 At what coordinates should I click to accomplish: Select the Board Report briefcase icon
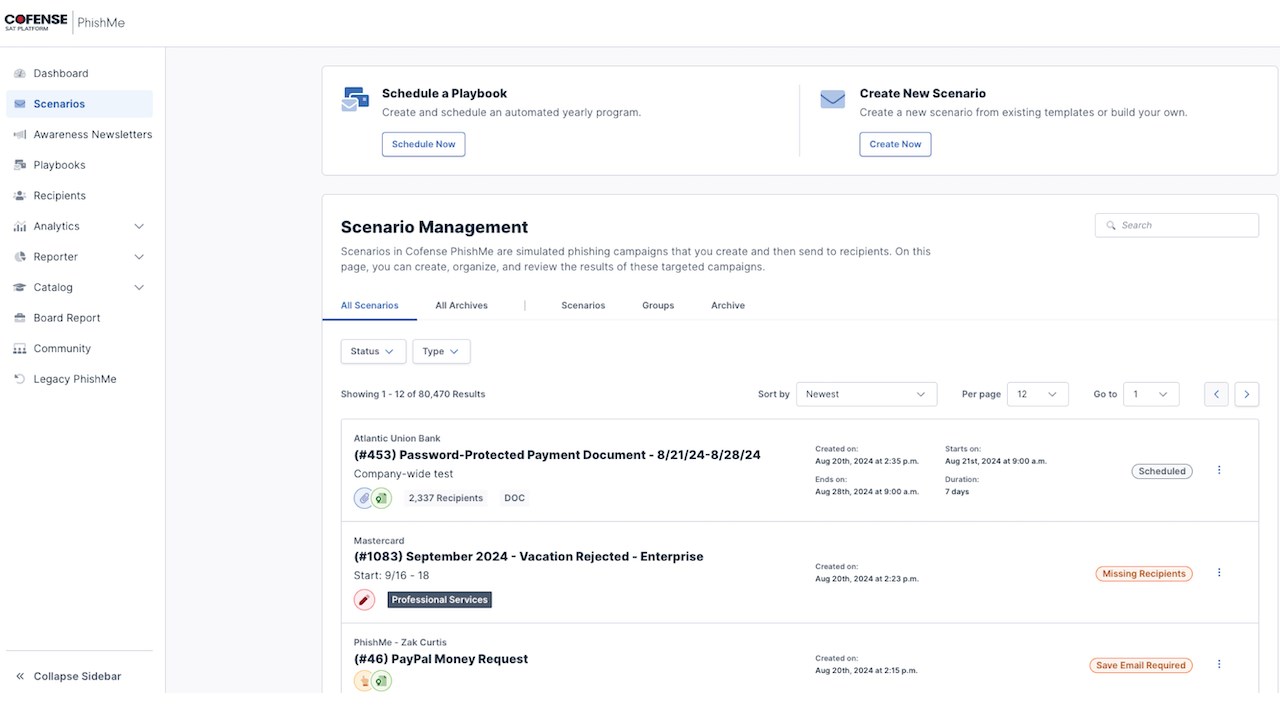pos(20,318)
